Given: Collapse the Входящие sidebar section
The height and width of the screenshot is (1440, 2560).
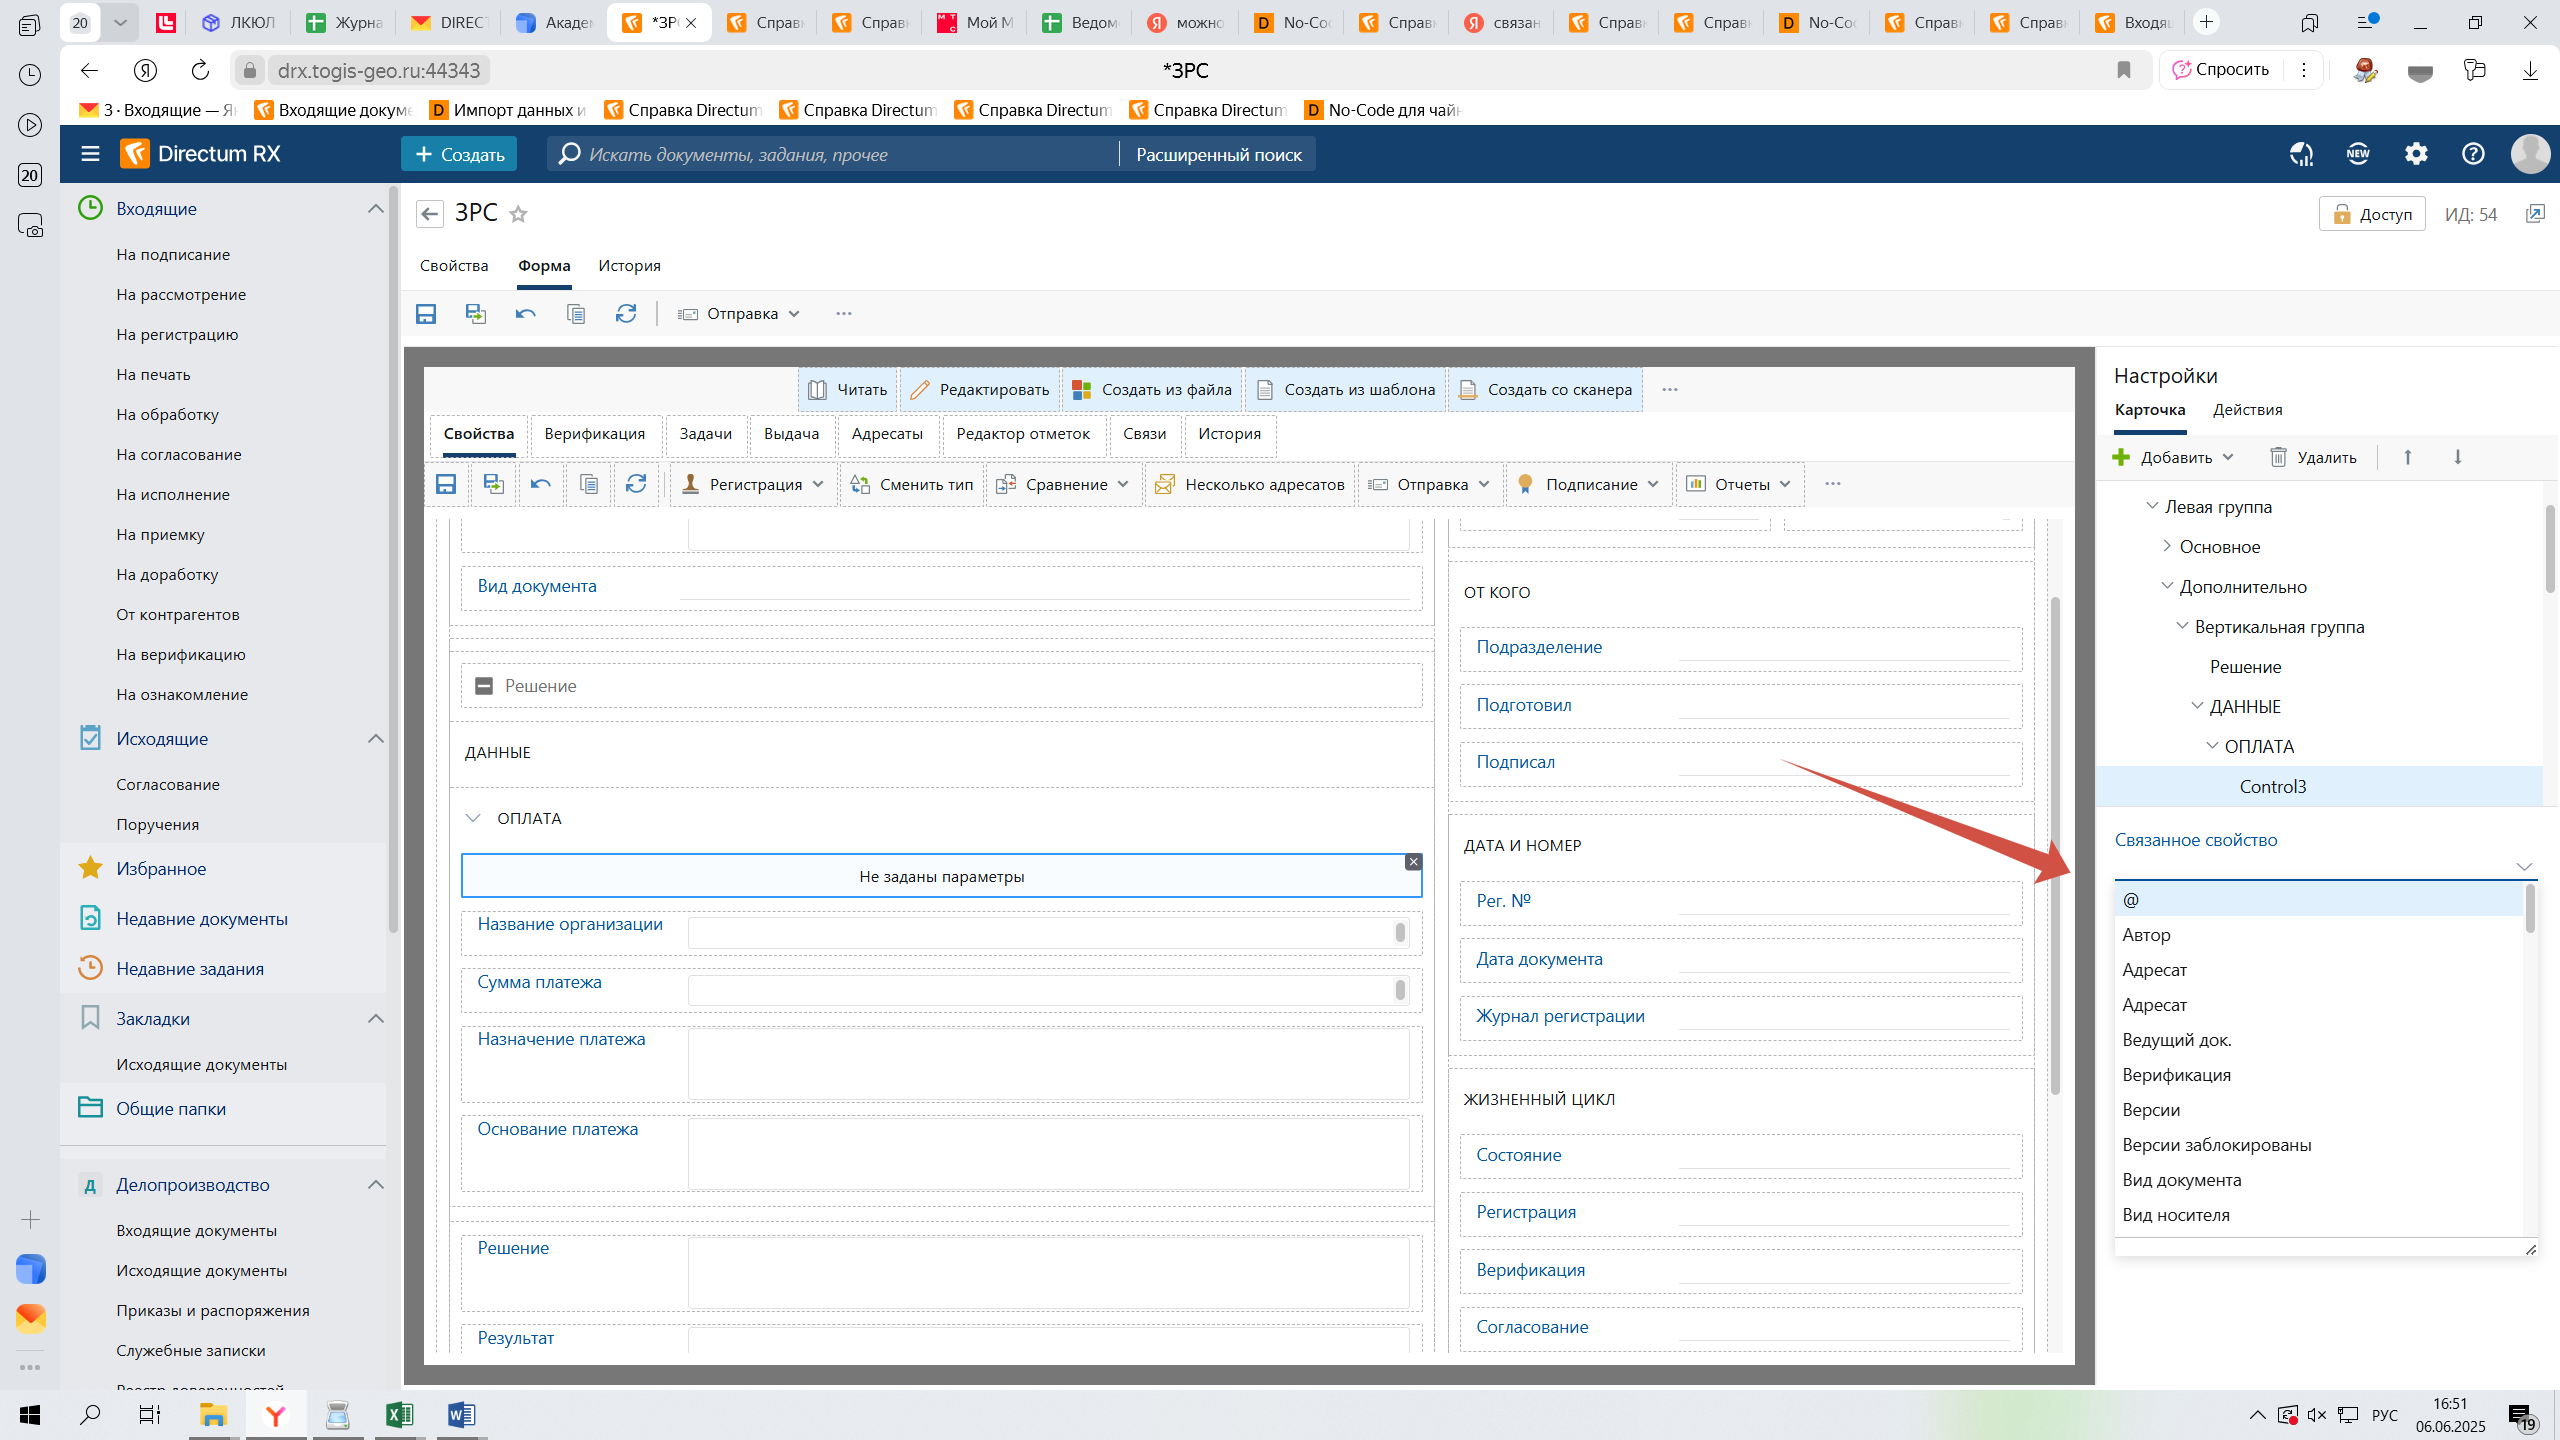Looking at the screenshot, I should [376, 209].
